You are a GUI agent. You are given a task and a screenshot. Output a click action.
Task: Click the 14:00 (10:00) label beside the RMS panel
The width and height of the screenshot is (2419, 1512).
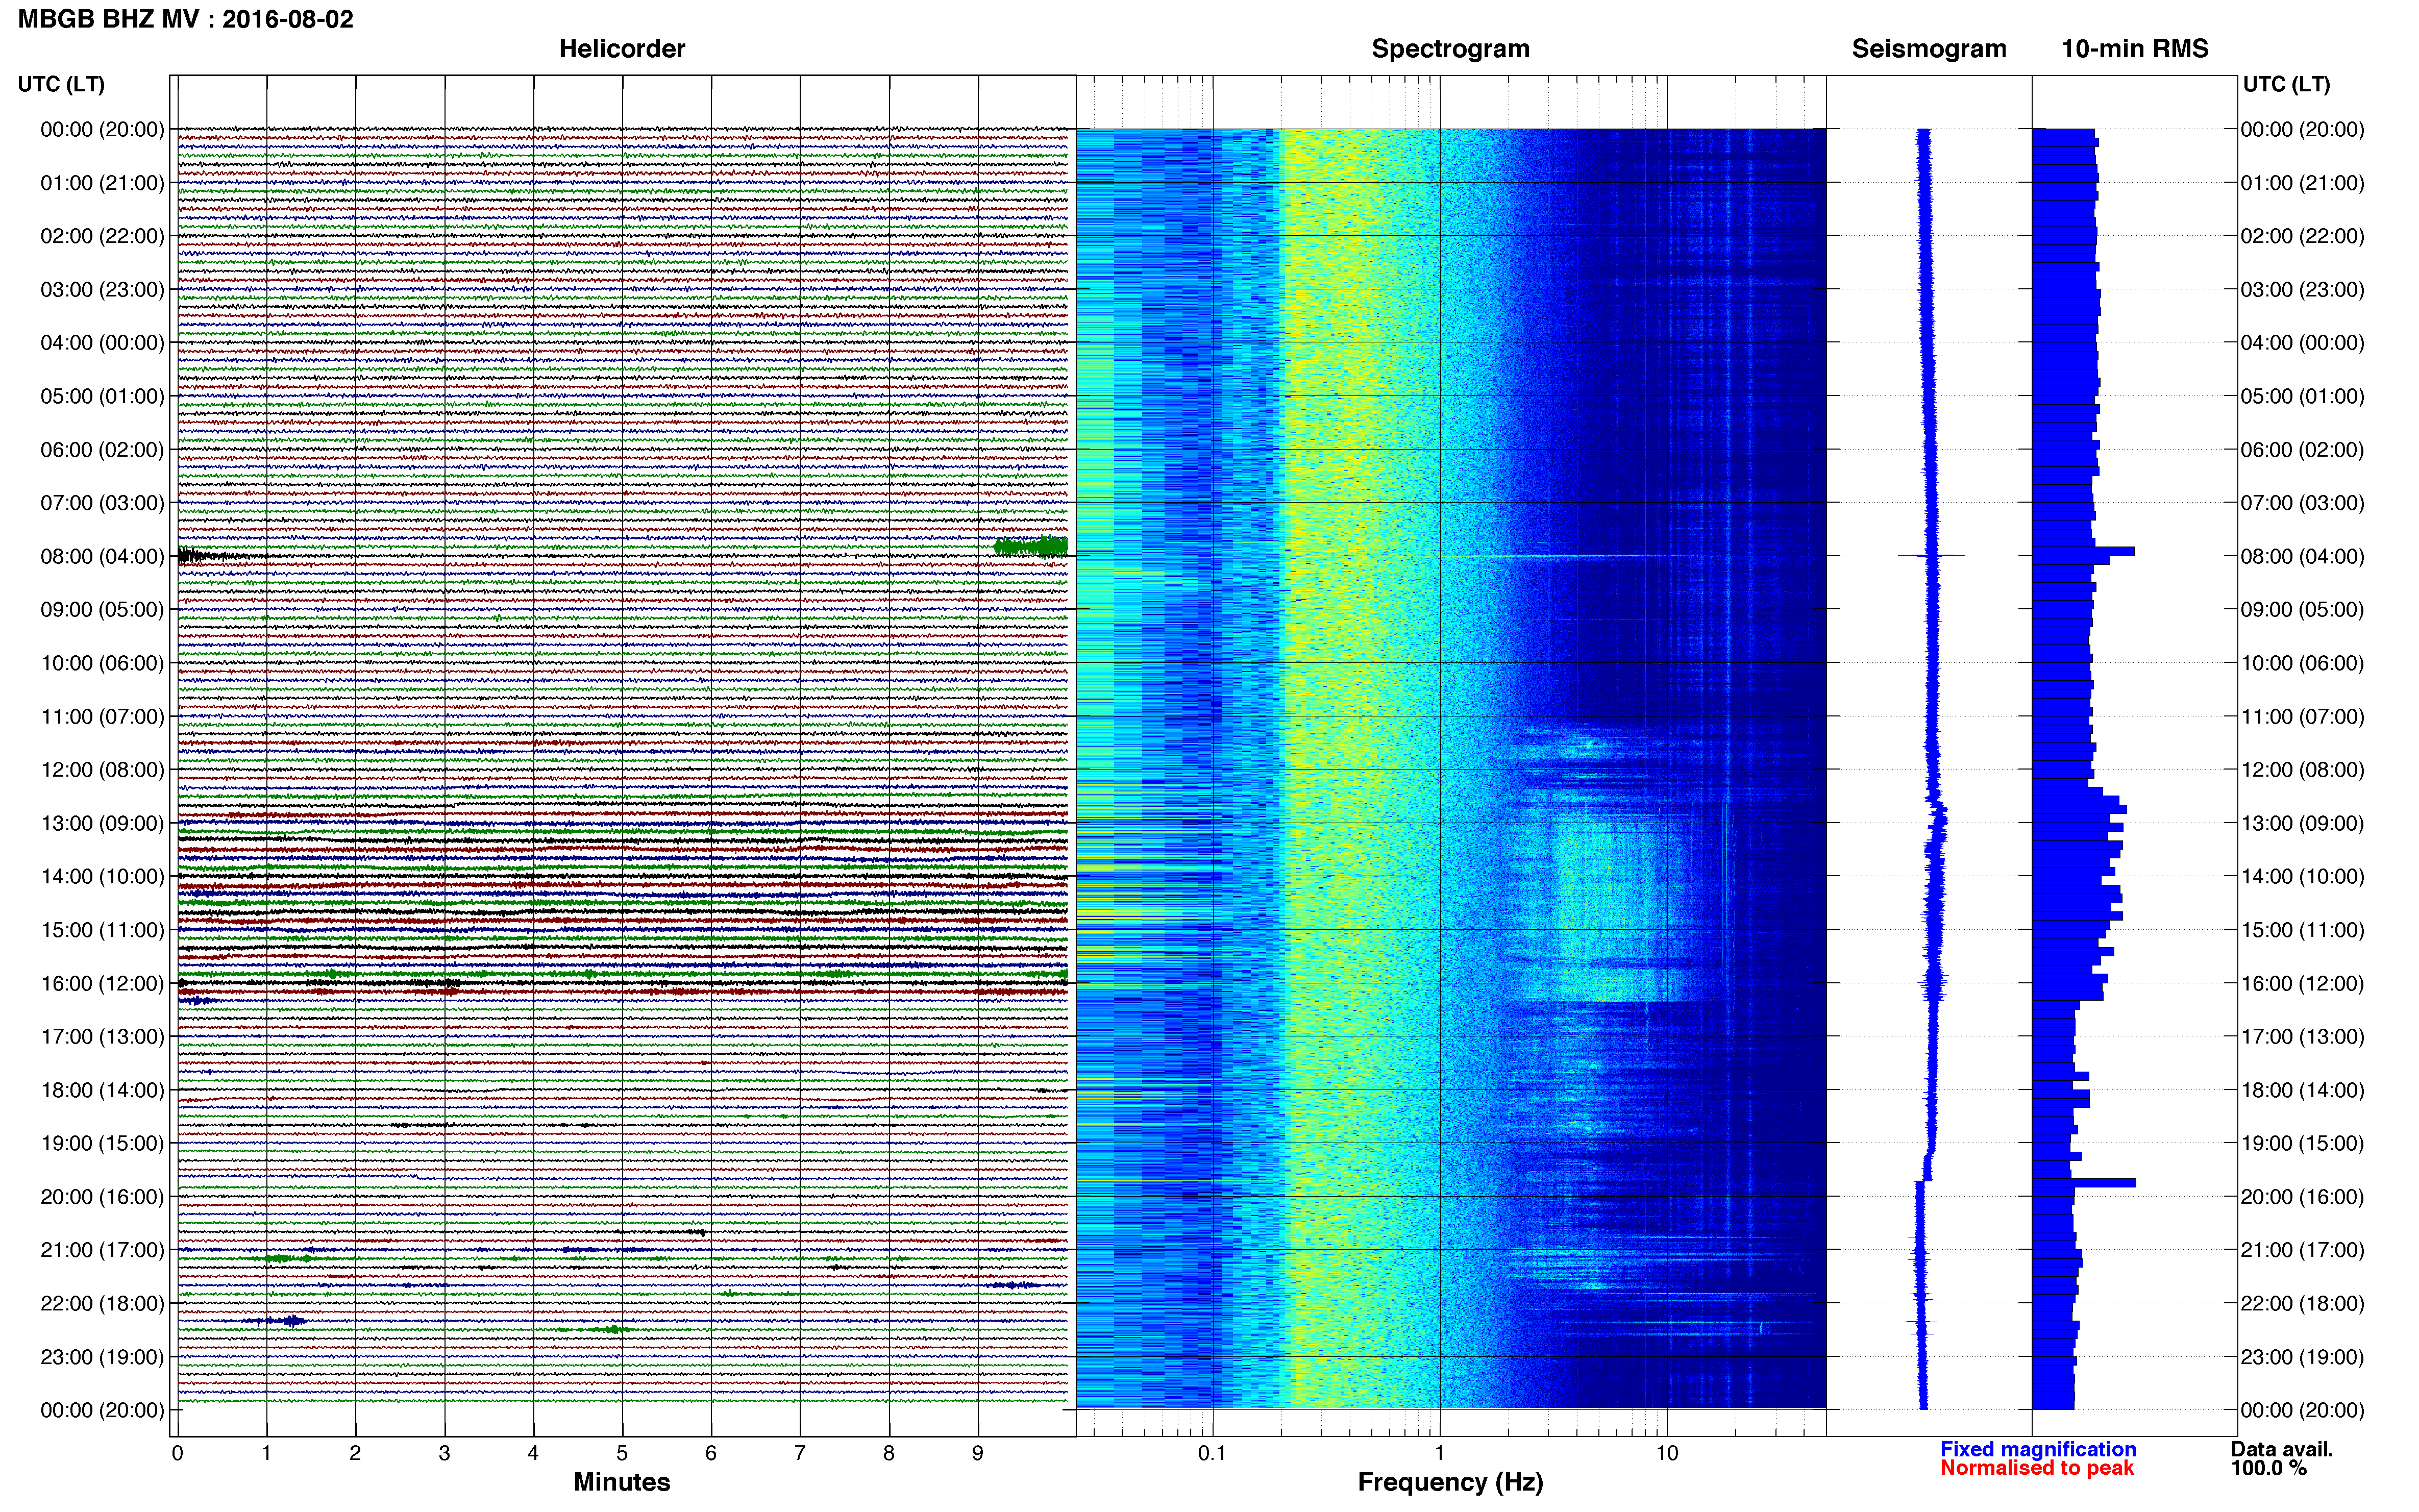tap(2303, 876)
